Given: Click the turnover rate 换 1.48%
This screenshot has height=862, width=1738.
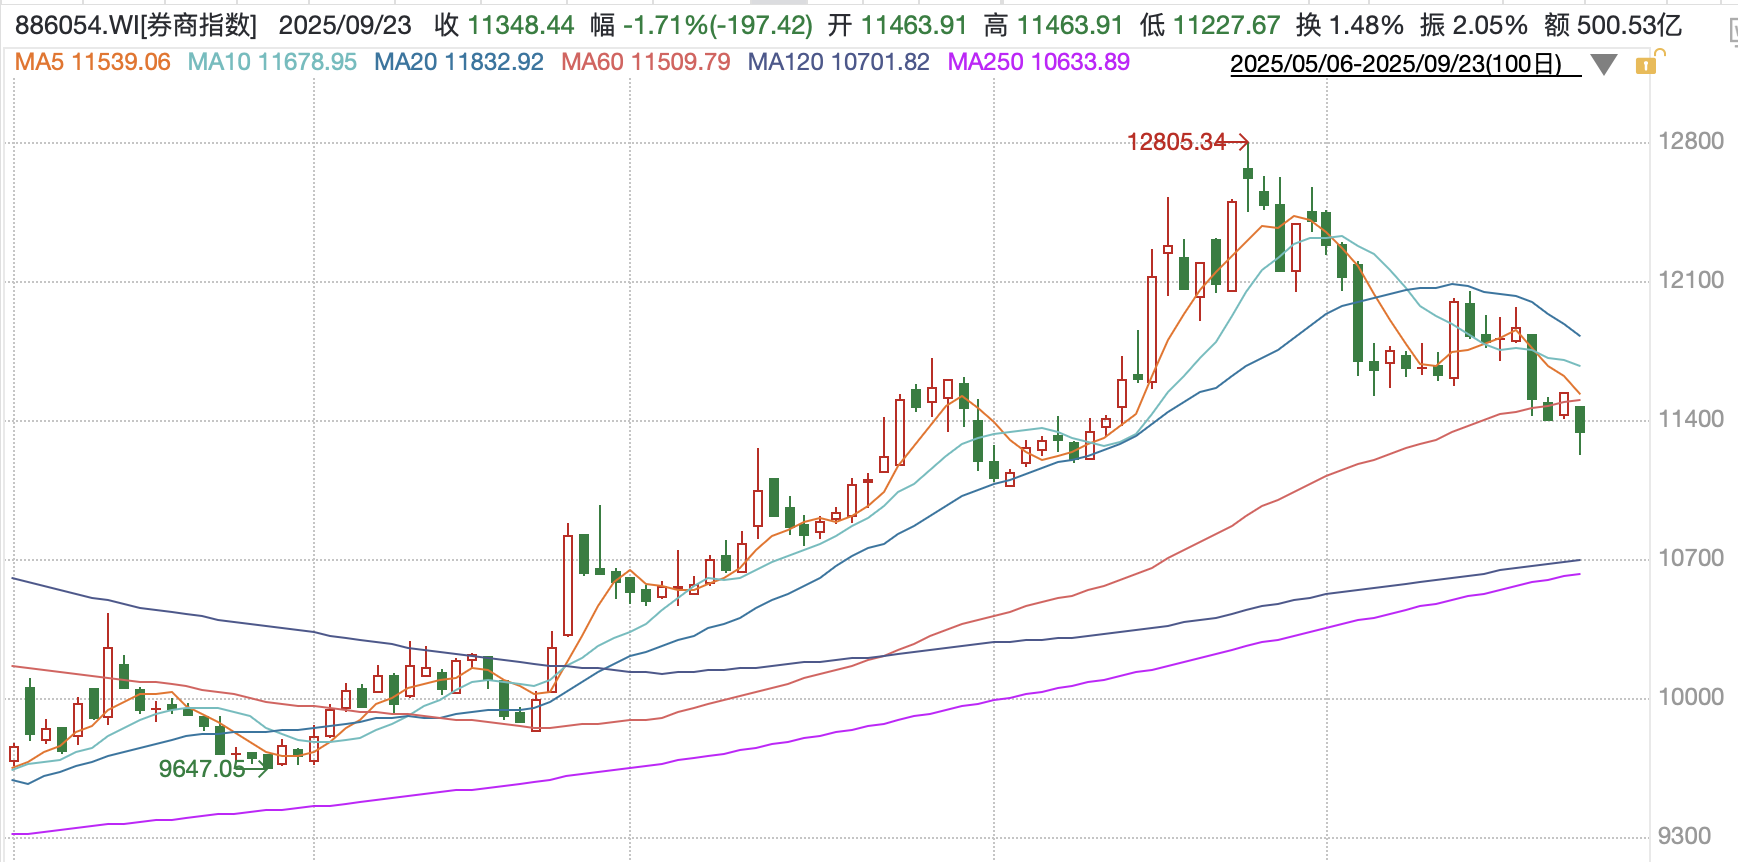Looking at the screenshot, I should (x=1350, y=25).
